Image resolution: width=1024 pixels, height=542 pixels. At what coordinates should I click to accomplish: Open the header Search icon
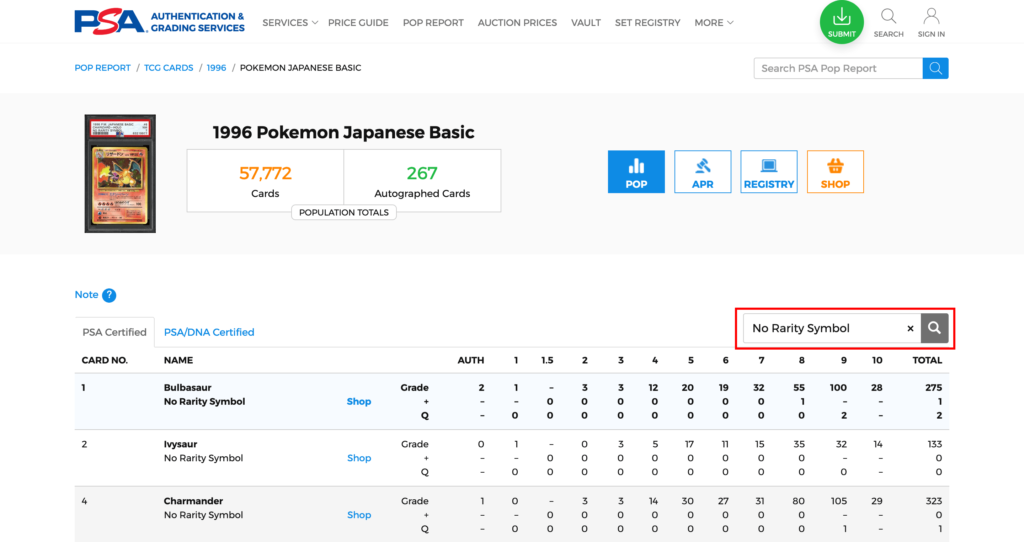pyautogui.click(x=888, y=22)
